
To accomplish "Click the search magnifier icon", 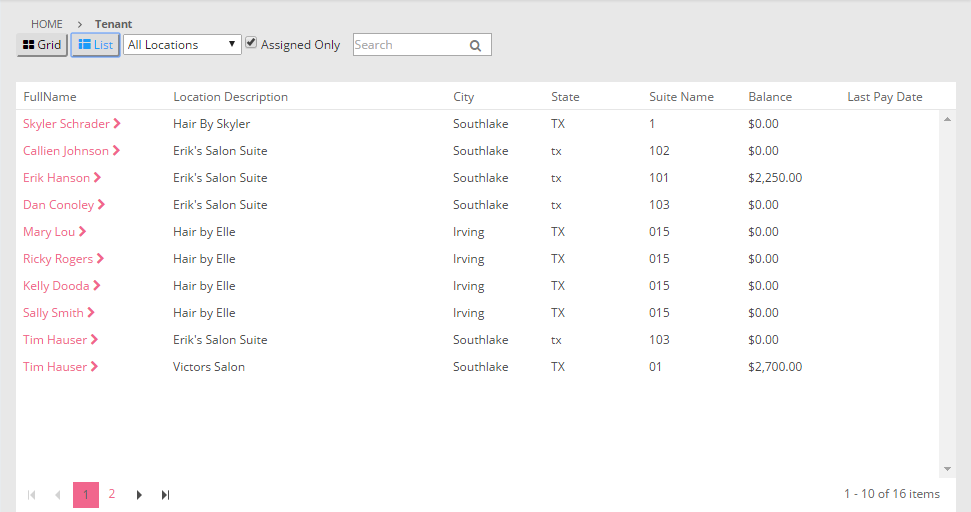I will pyautogui.click(x=475, y=45).
